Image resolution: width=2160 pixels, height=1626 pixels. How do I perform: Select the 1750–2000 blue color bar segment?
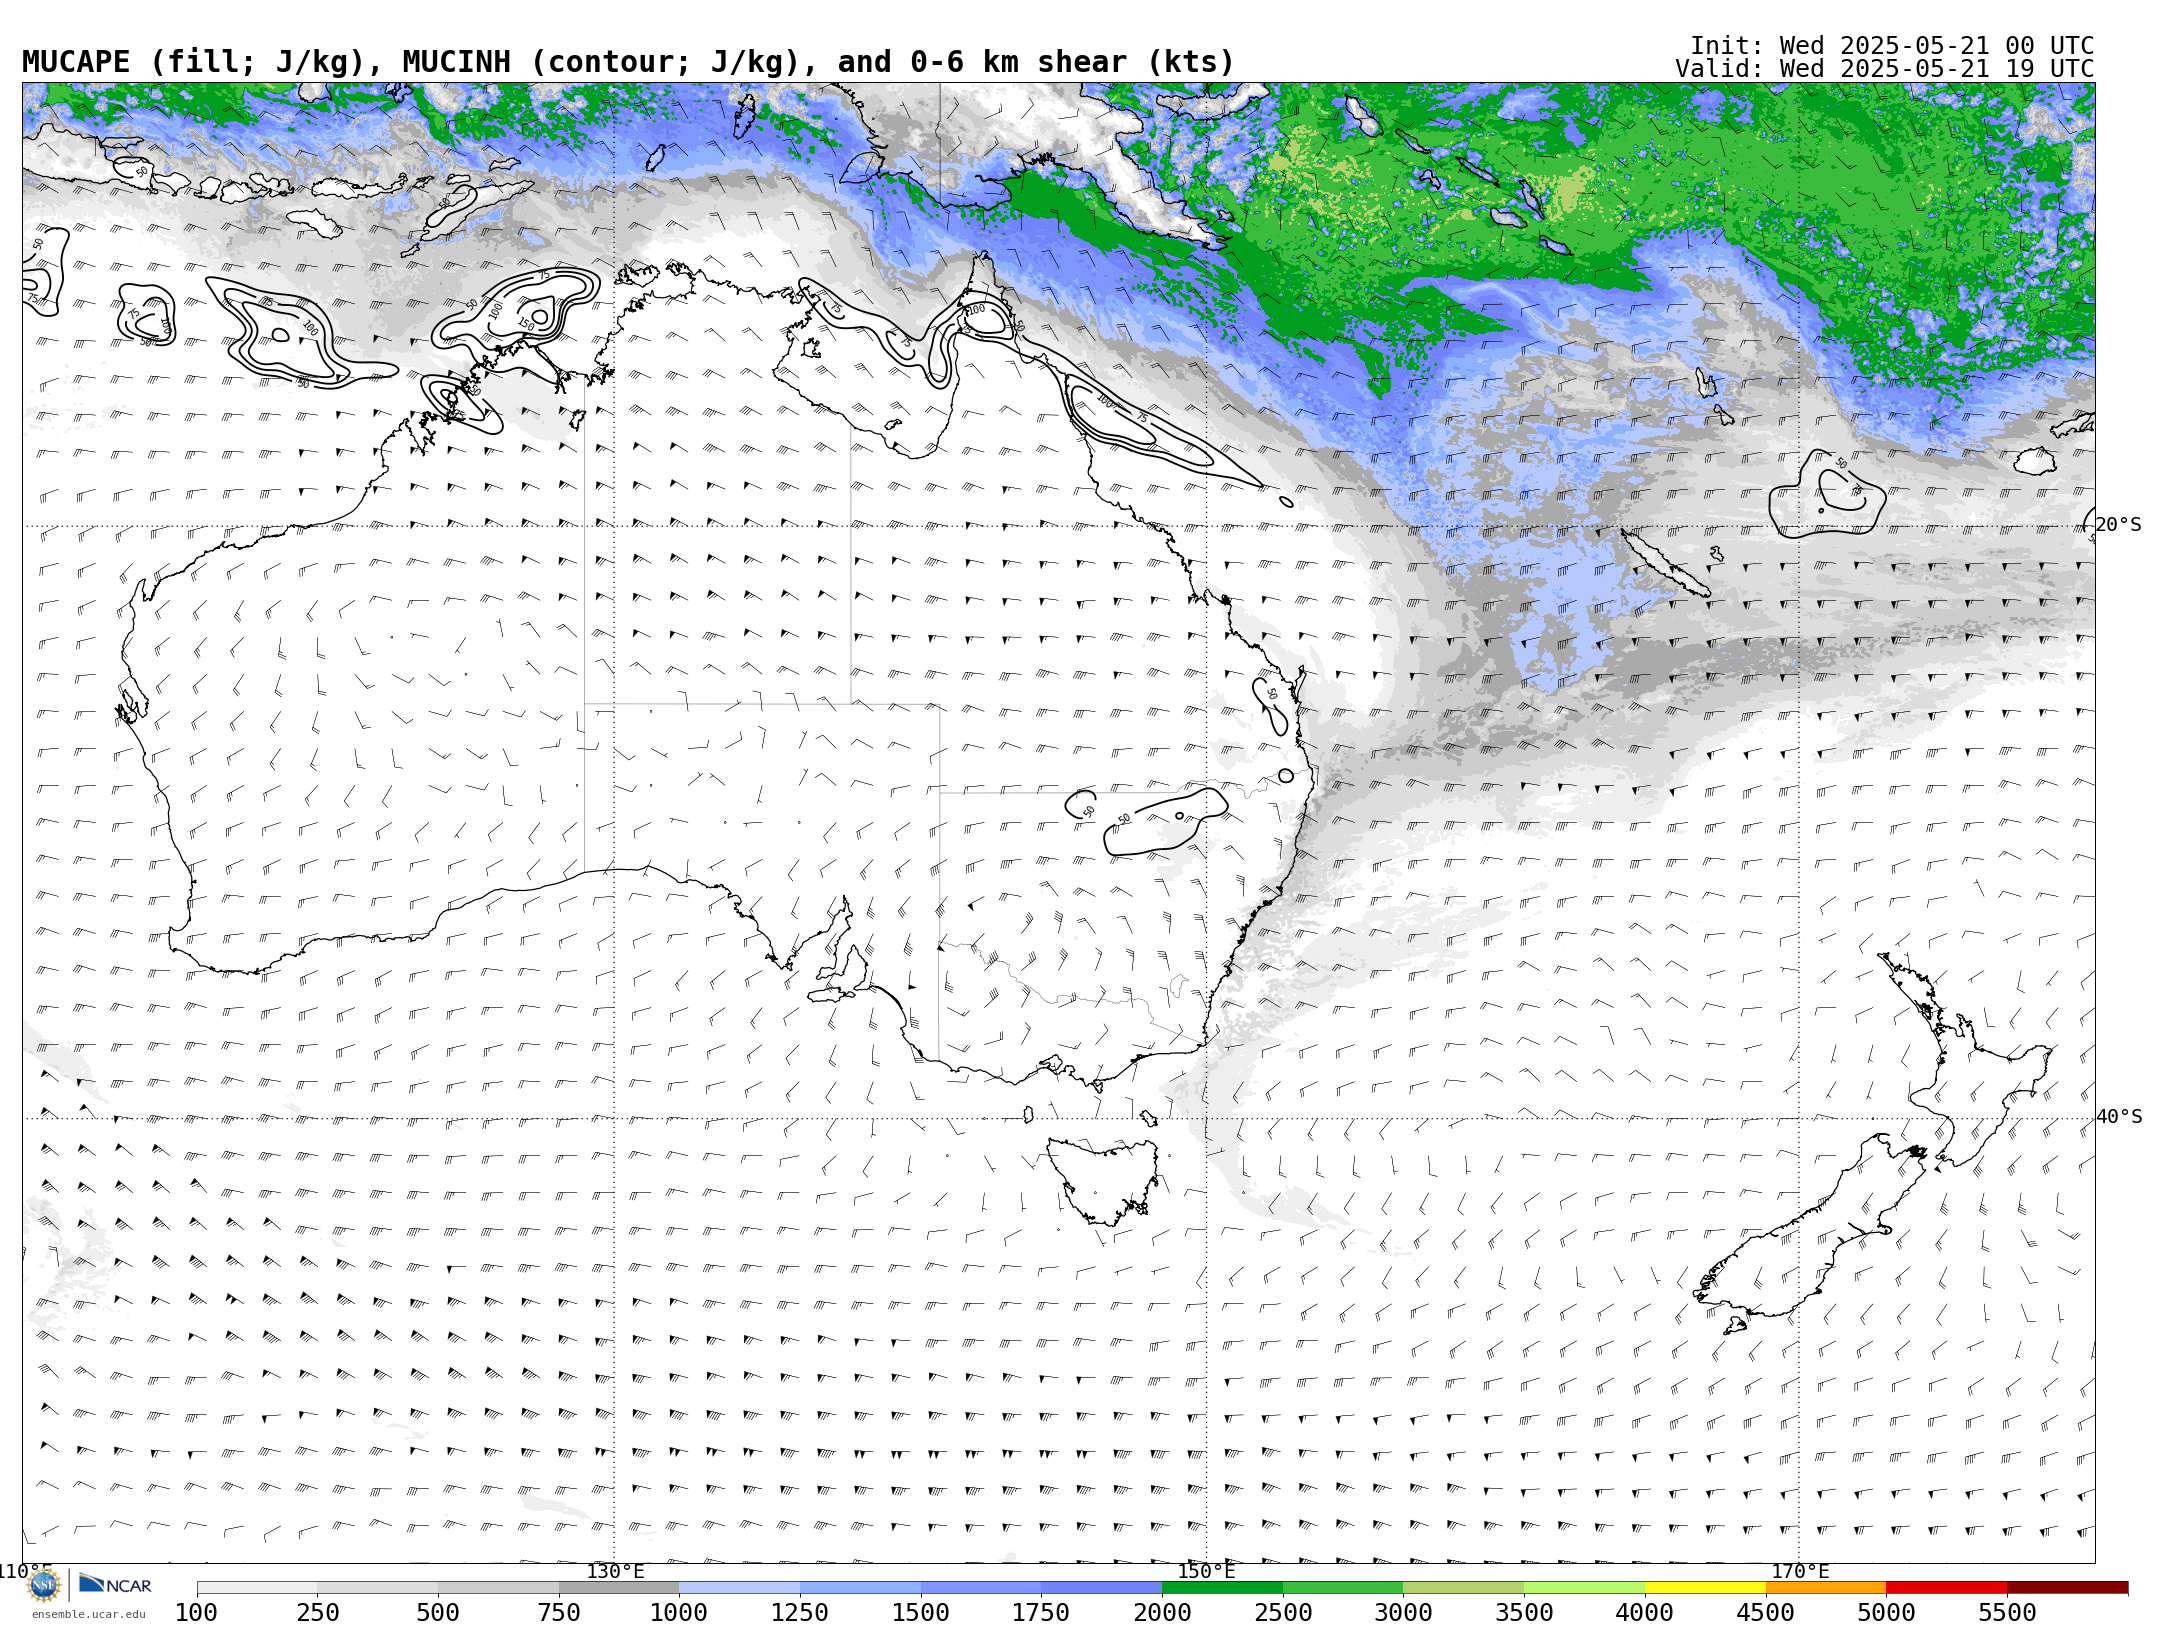(1102, 1587)
